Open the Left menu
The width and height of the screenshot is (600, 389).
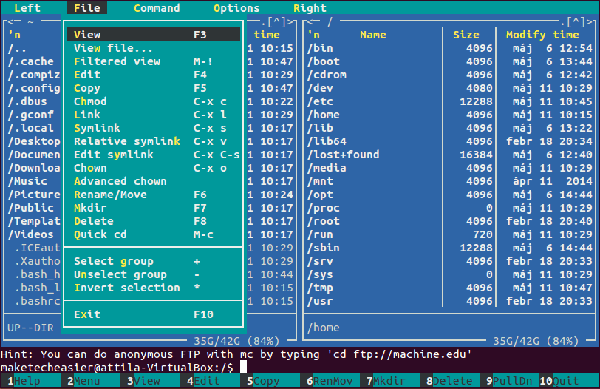(x=27, y=8)
